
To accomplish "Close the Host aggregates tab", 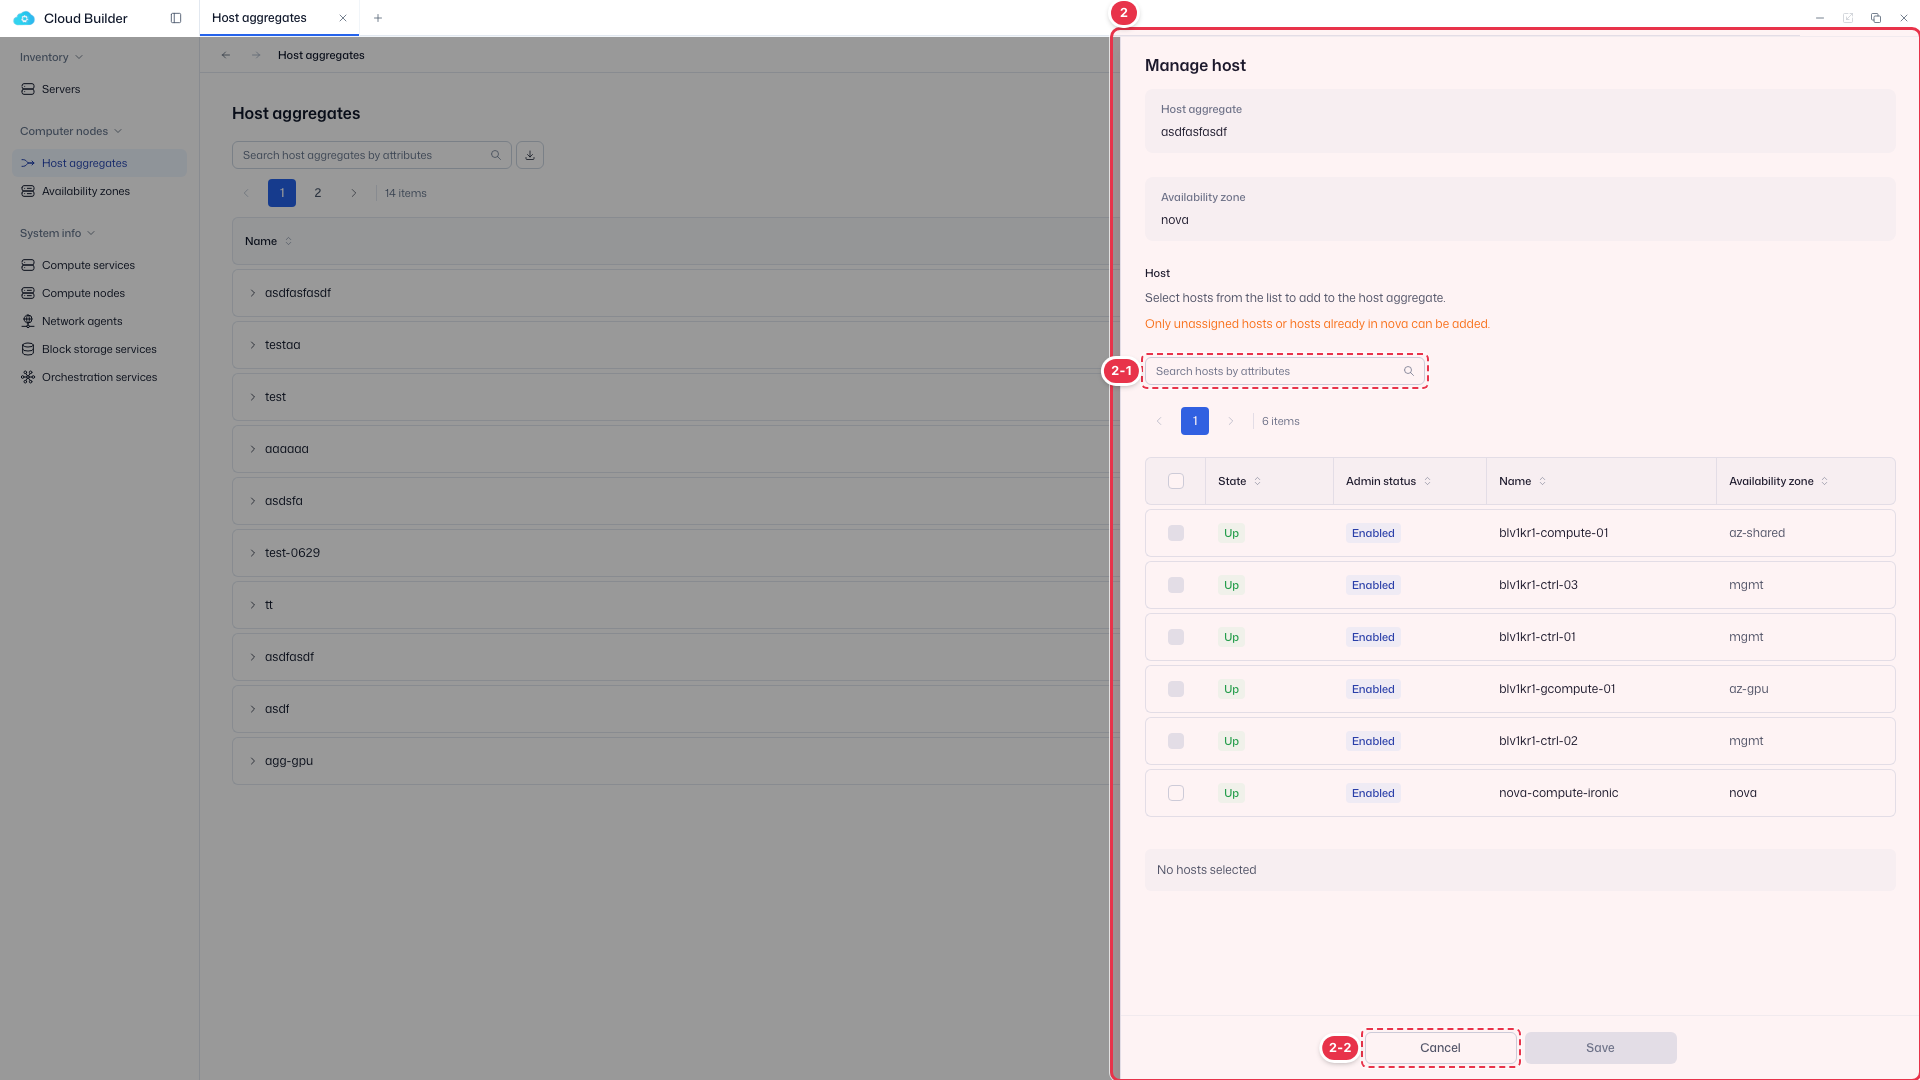I will pos(343,18).
